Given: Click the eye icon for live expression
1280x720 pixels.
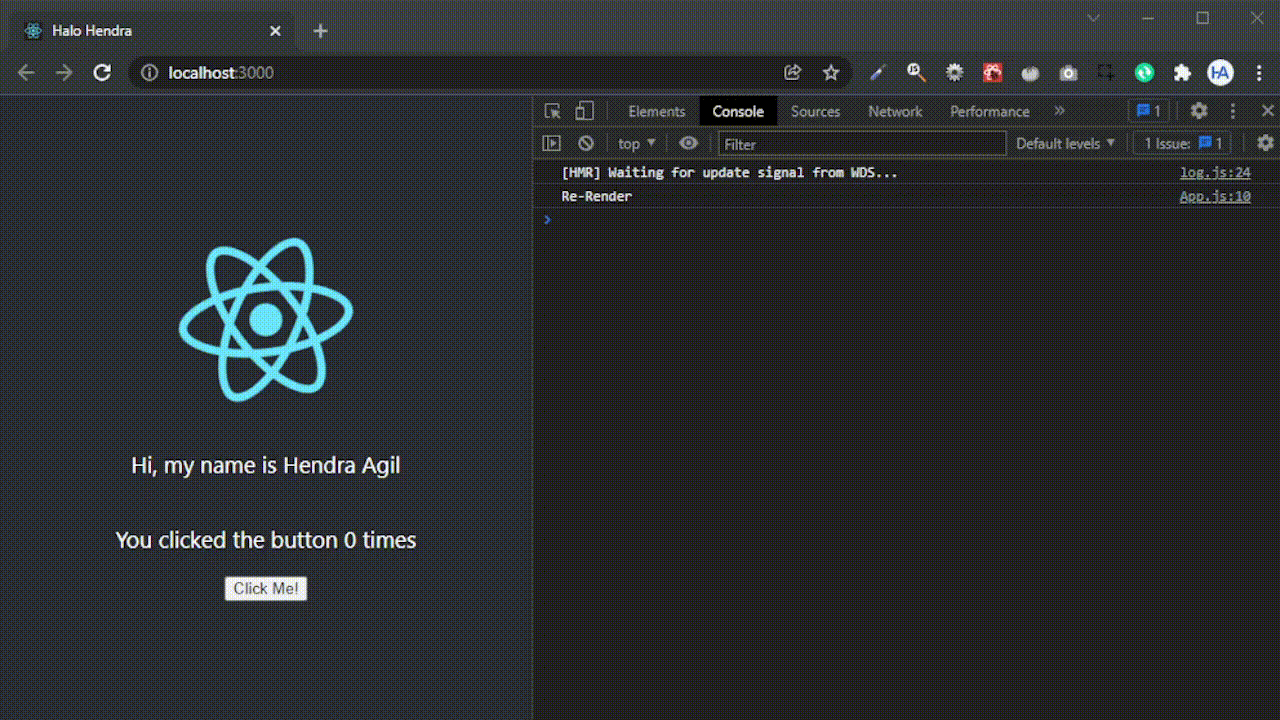Looking at the screenshot, I should [688, 143].
